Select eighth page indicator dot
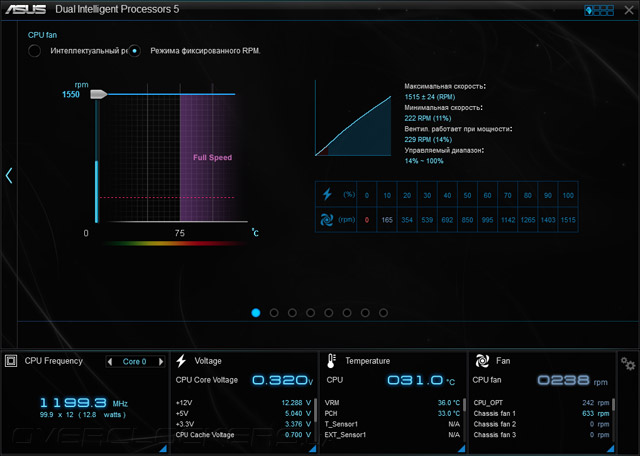The image size is (640, 456). 383,313
